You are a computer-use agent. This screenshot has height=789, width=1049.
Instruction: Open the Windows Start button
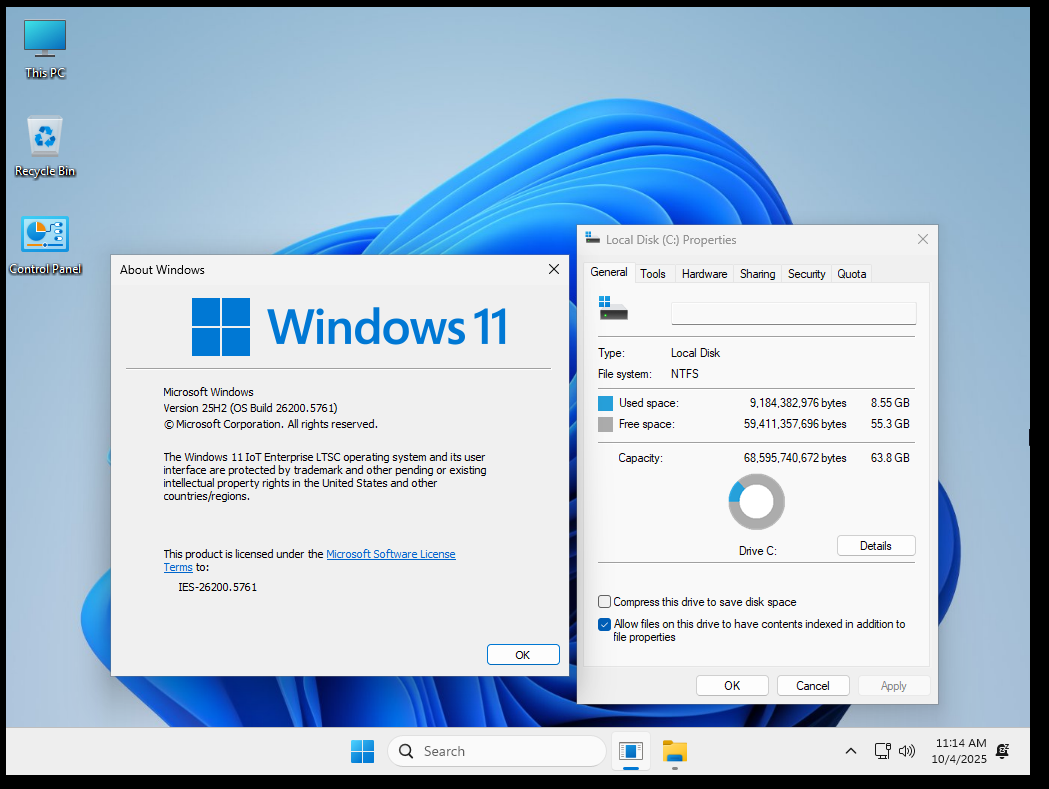pyautogui.click(x=363, y=751)
